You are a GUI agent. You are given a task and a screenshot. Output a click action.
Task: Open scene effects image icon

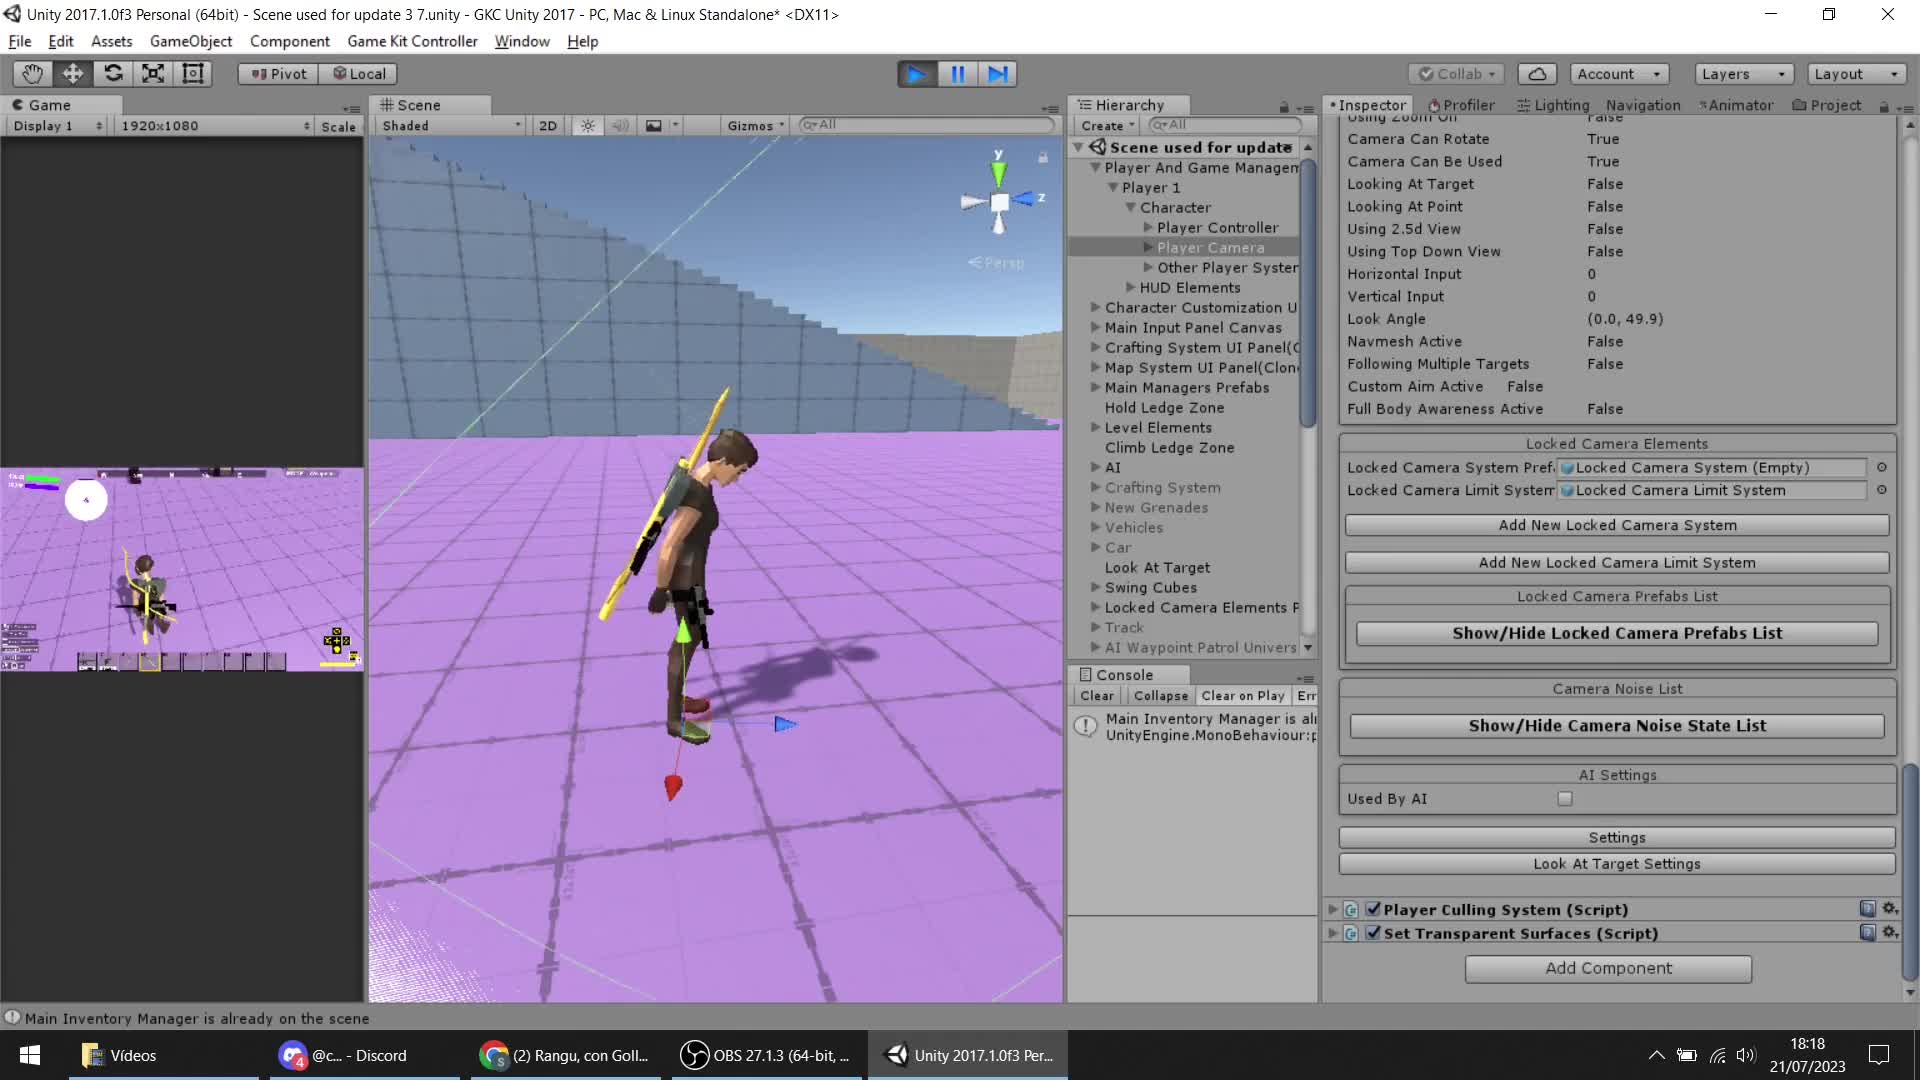(x=654, y=126)
